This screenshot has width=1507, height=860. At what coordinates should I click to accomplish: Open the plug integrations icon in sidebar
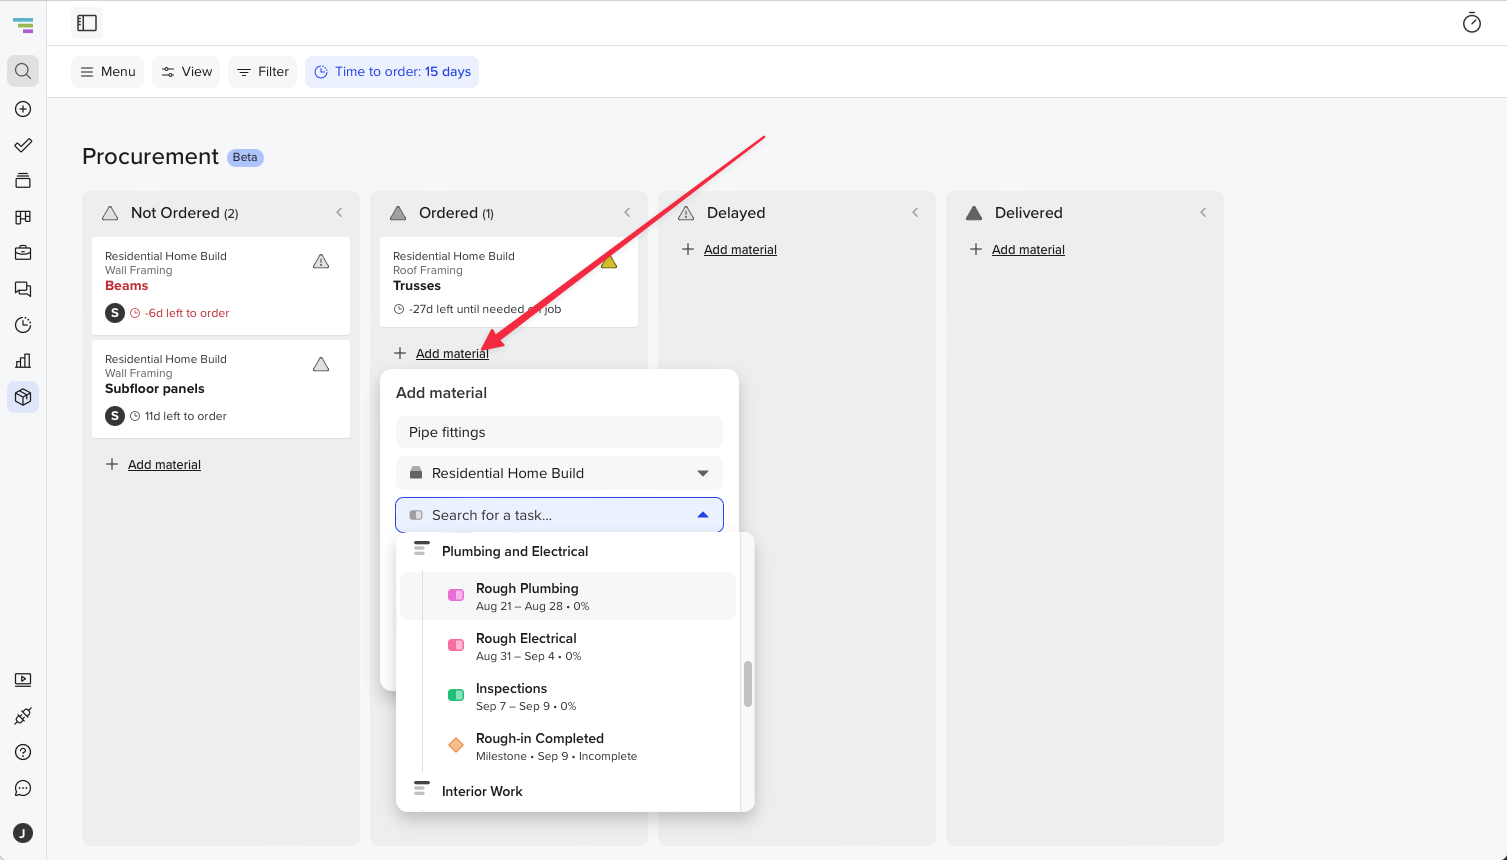[23, 716]
